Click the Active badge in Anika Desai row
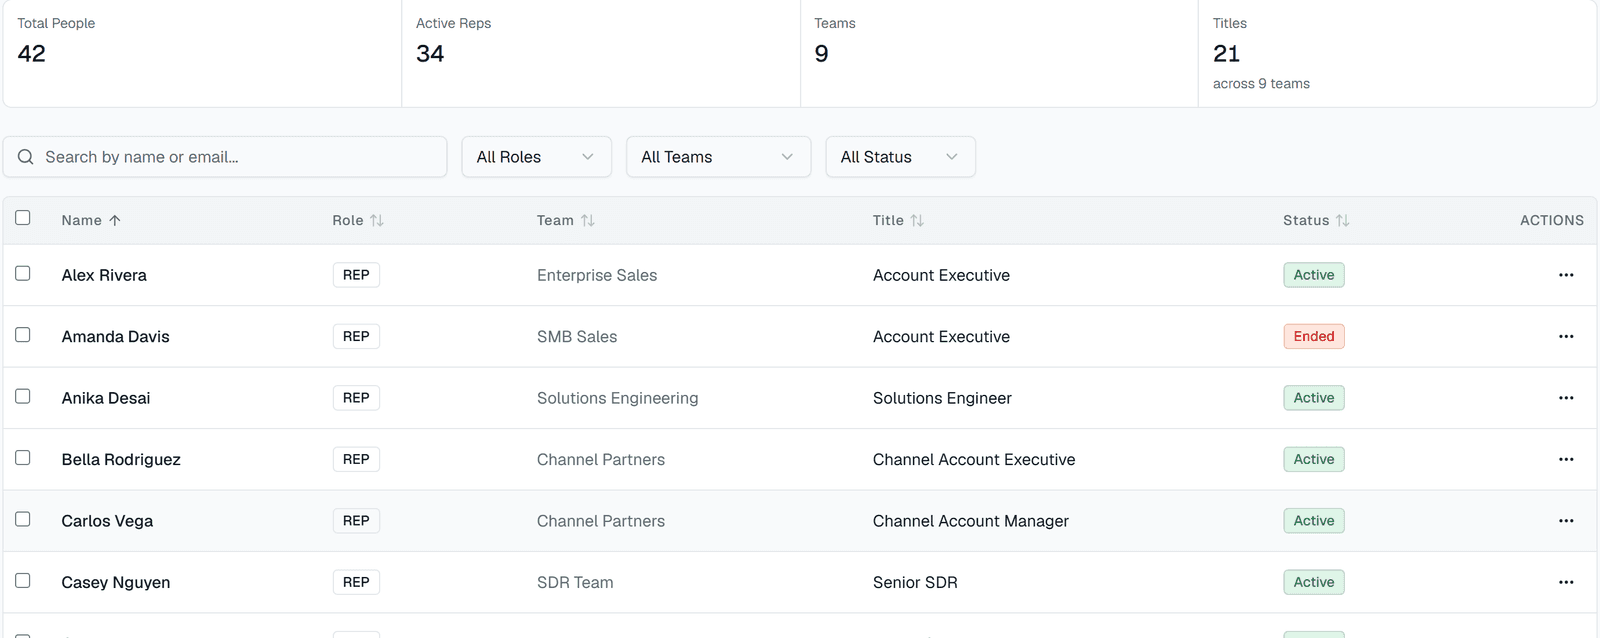Image resolution: width=1600 pixels, height=638 pixels. [x=1314, y=398]
